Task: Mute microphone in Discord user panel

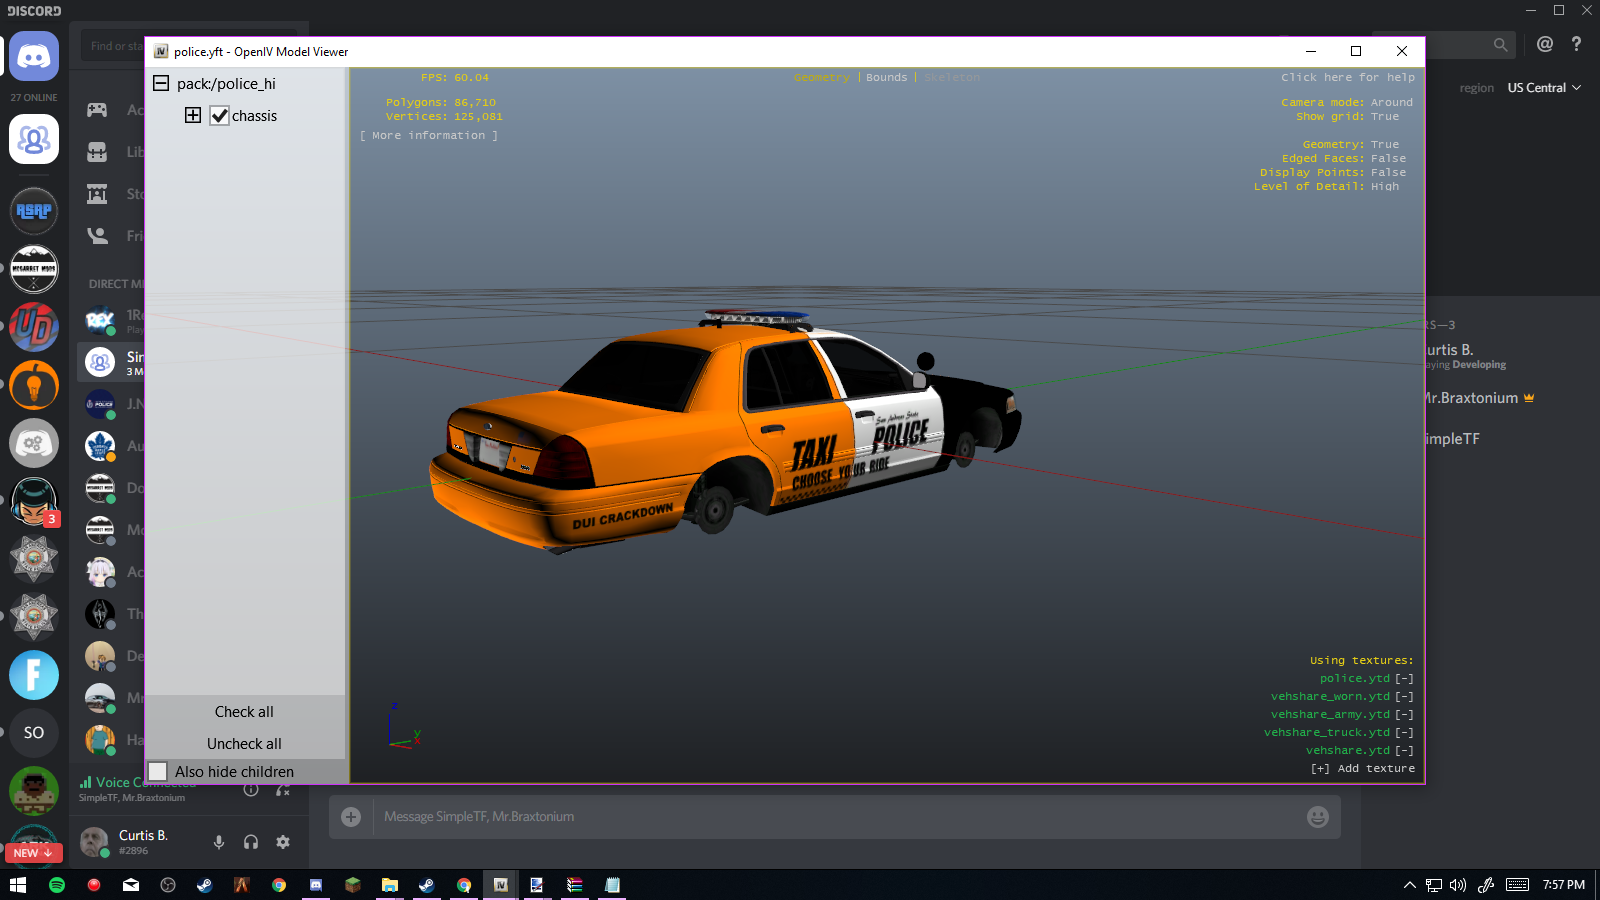Action: pyautogui.click(x=219, y=842)
